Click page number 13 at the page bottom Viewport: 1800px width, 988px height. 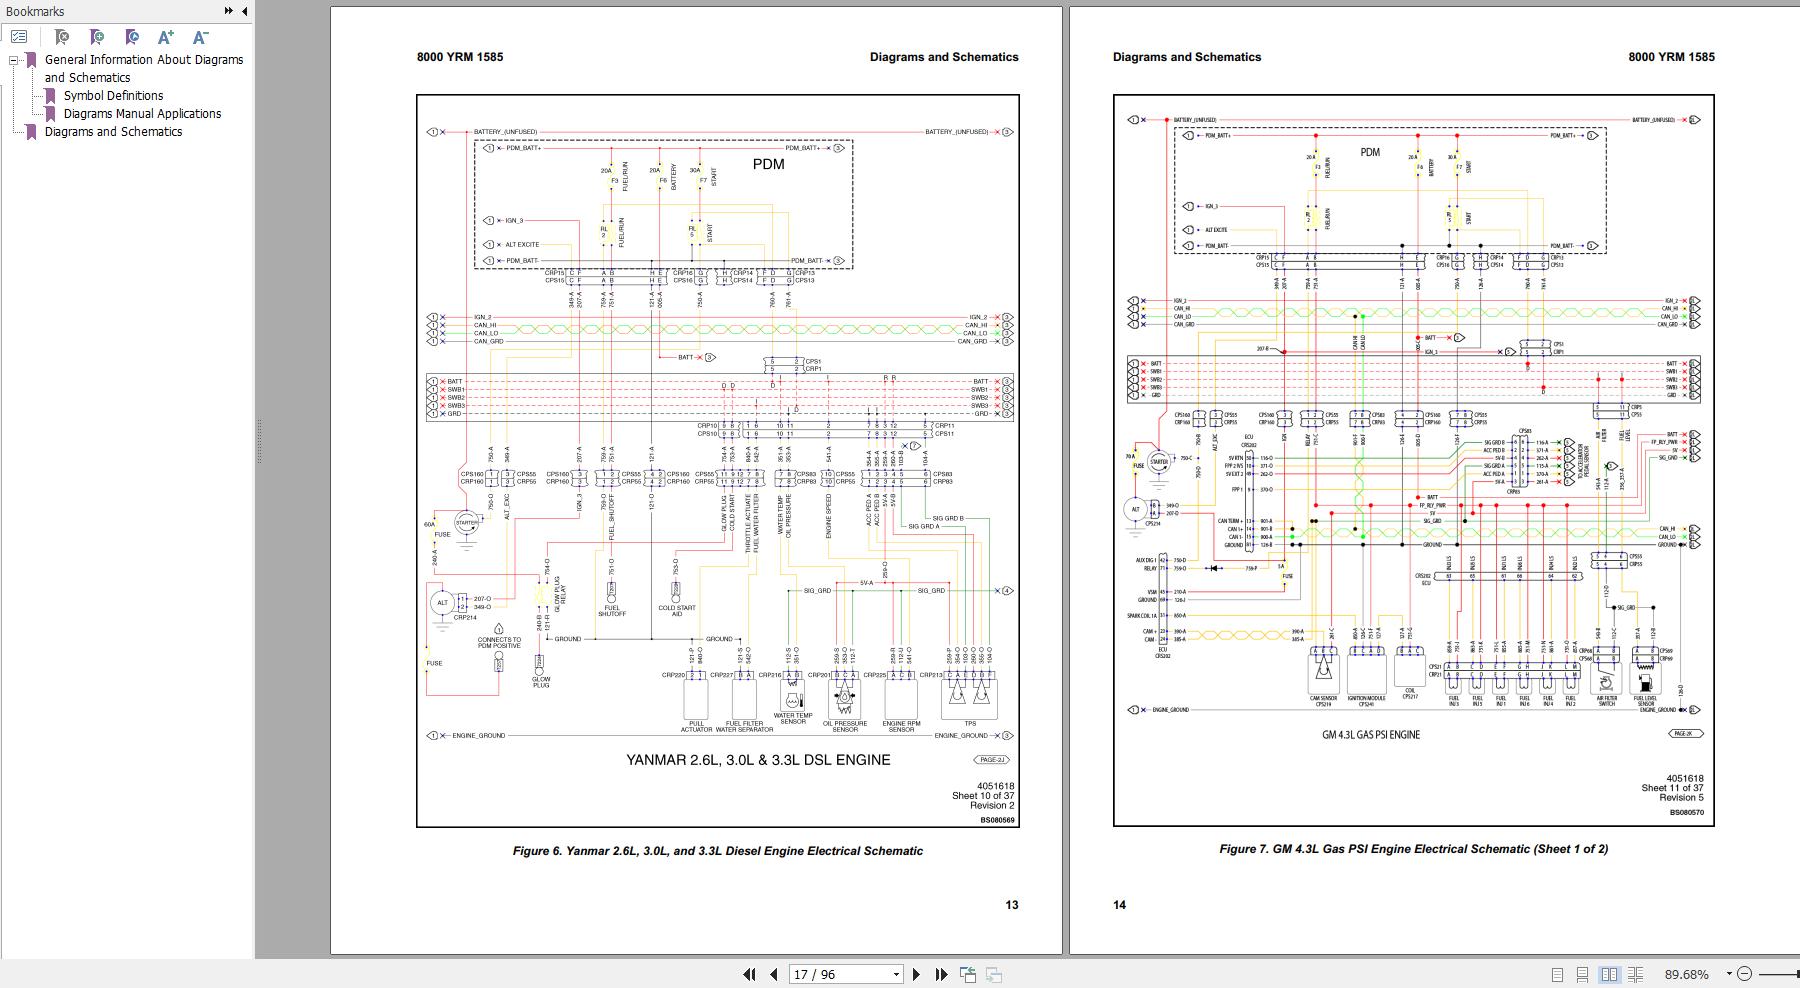pos(1012,905)
